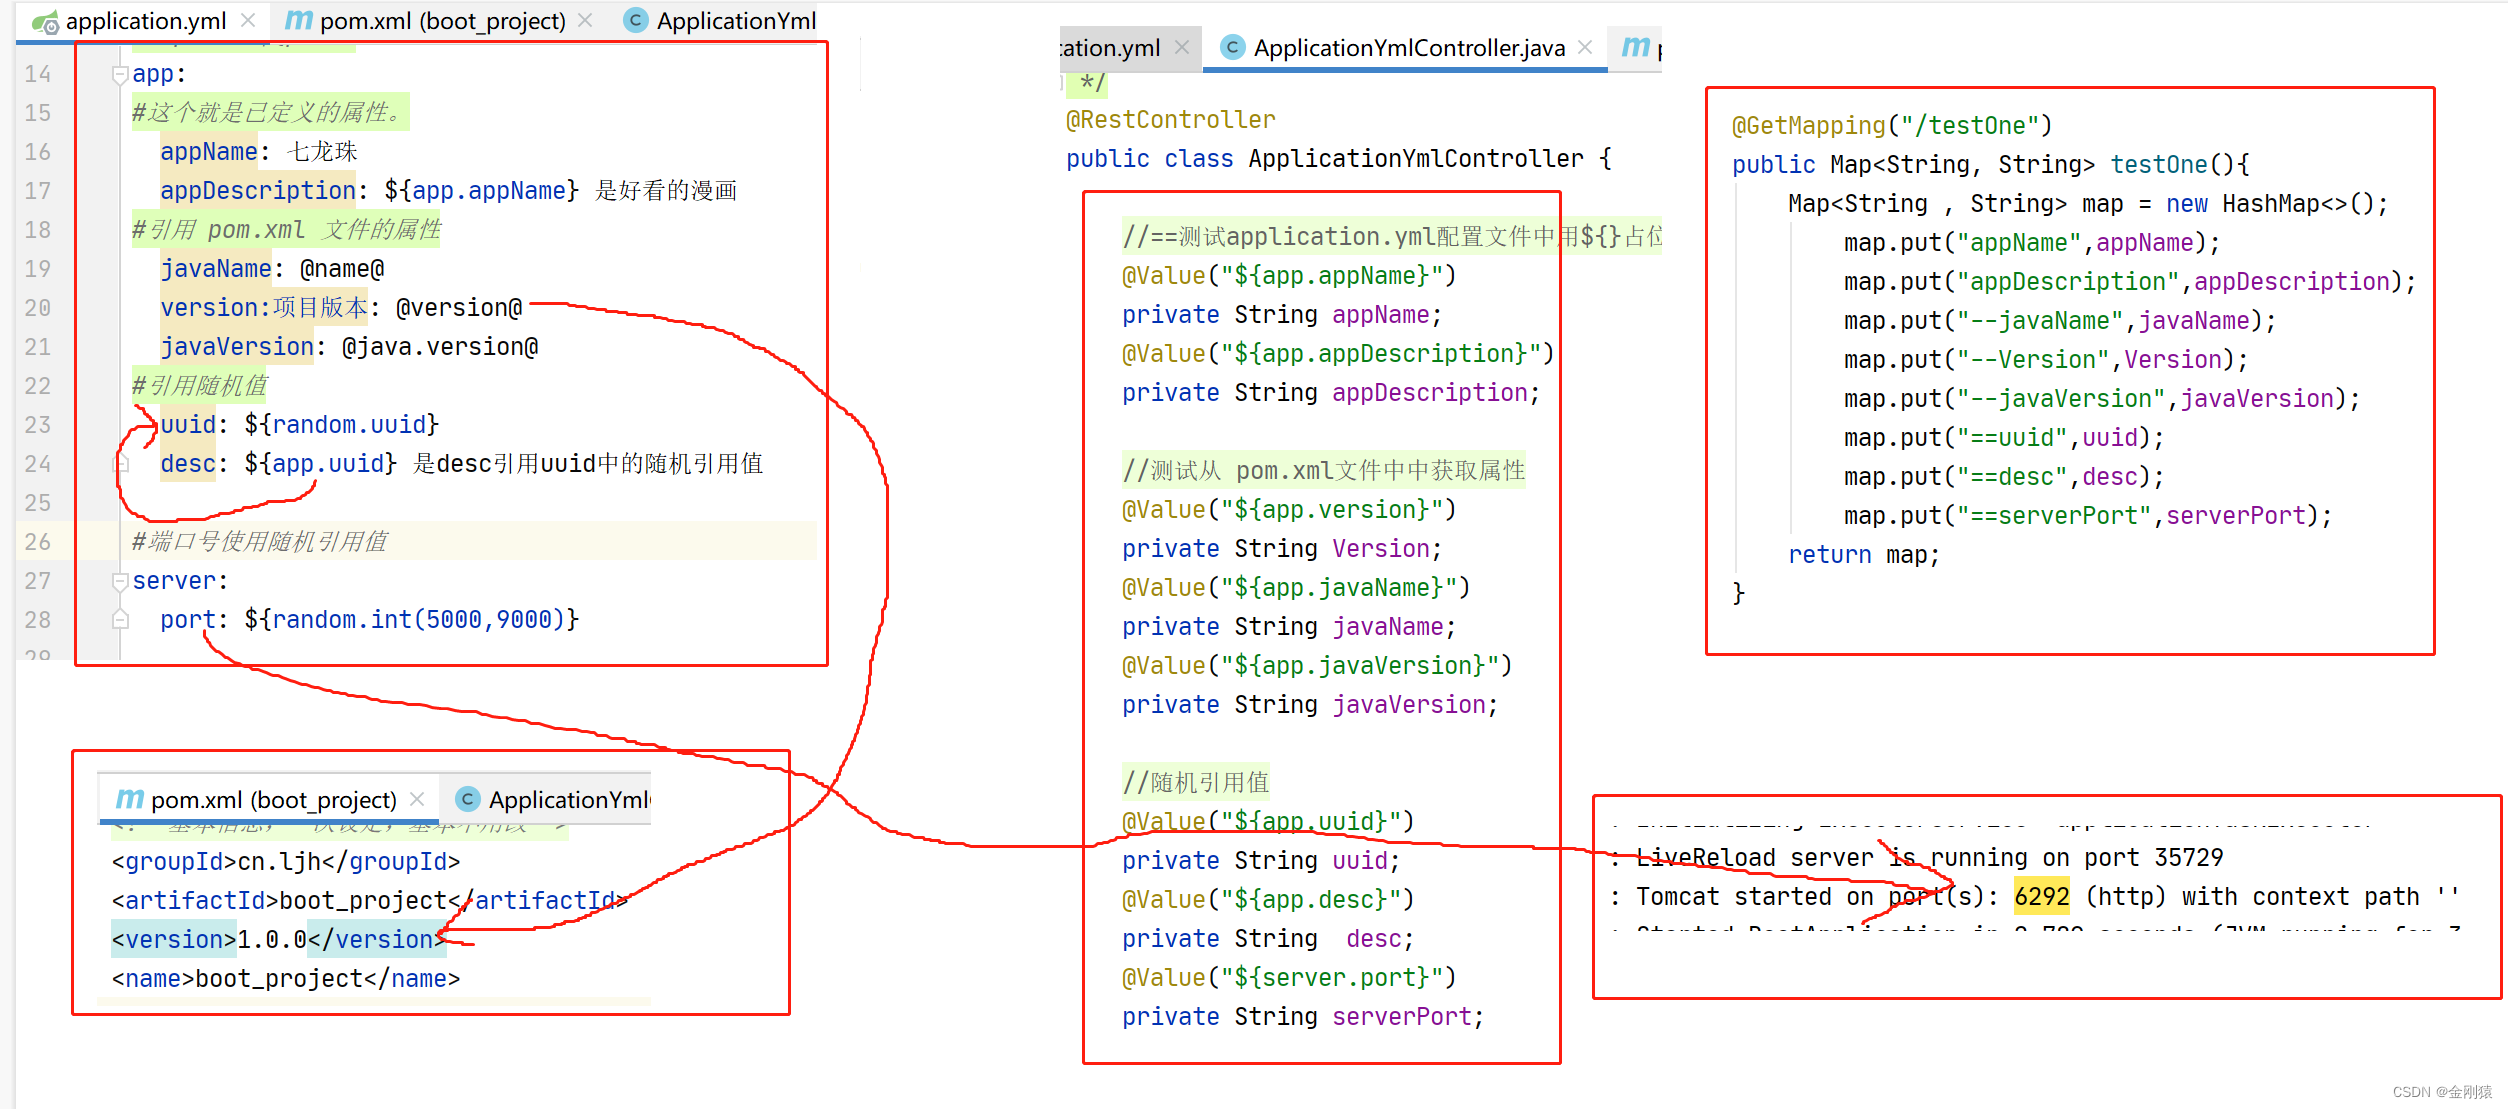The image size is (2508, 1109).
Task: Open lower ApplicationYml tab near pom.xml
Action: (568, 800)
